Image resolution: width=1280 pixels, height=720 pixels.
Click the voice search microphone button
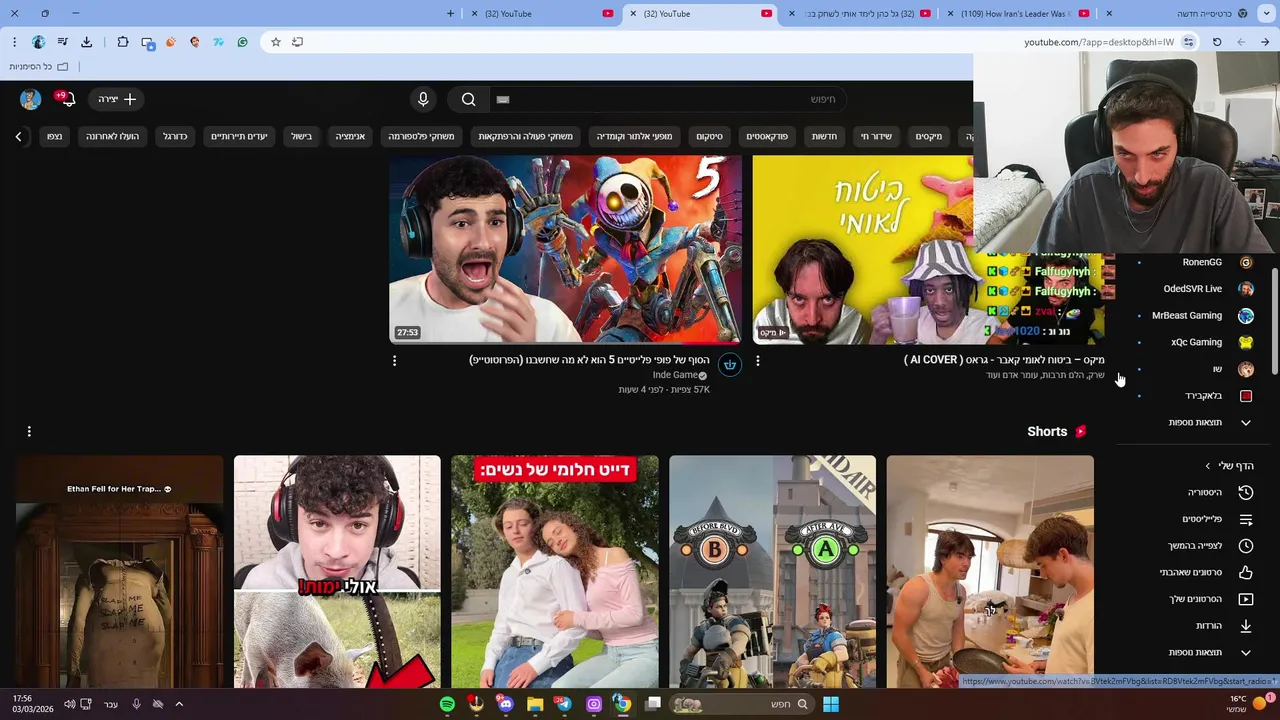pos(423,99)
